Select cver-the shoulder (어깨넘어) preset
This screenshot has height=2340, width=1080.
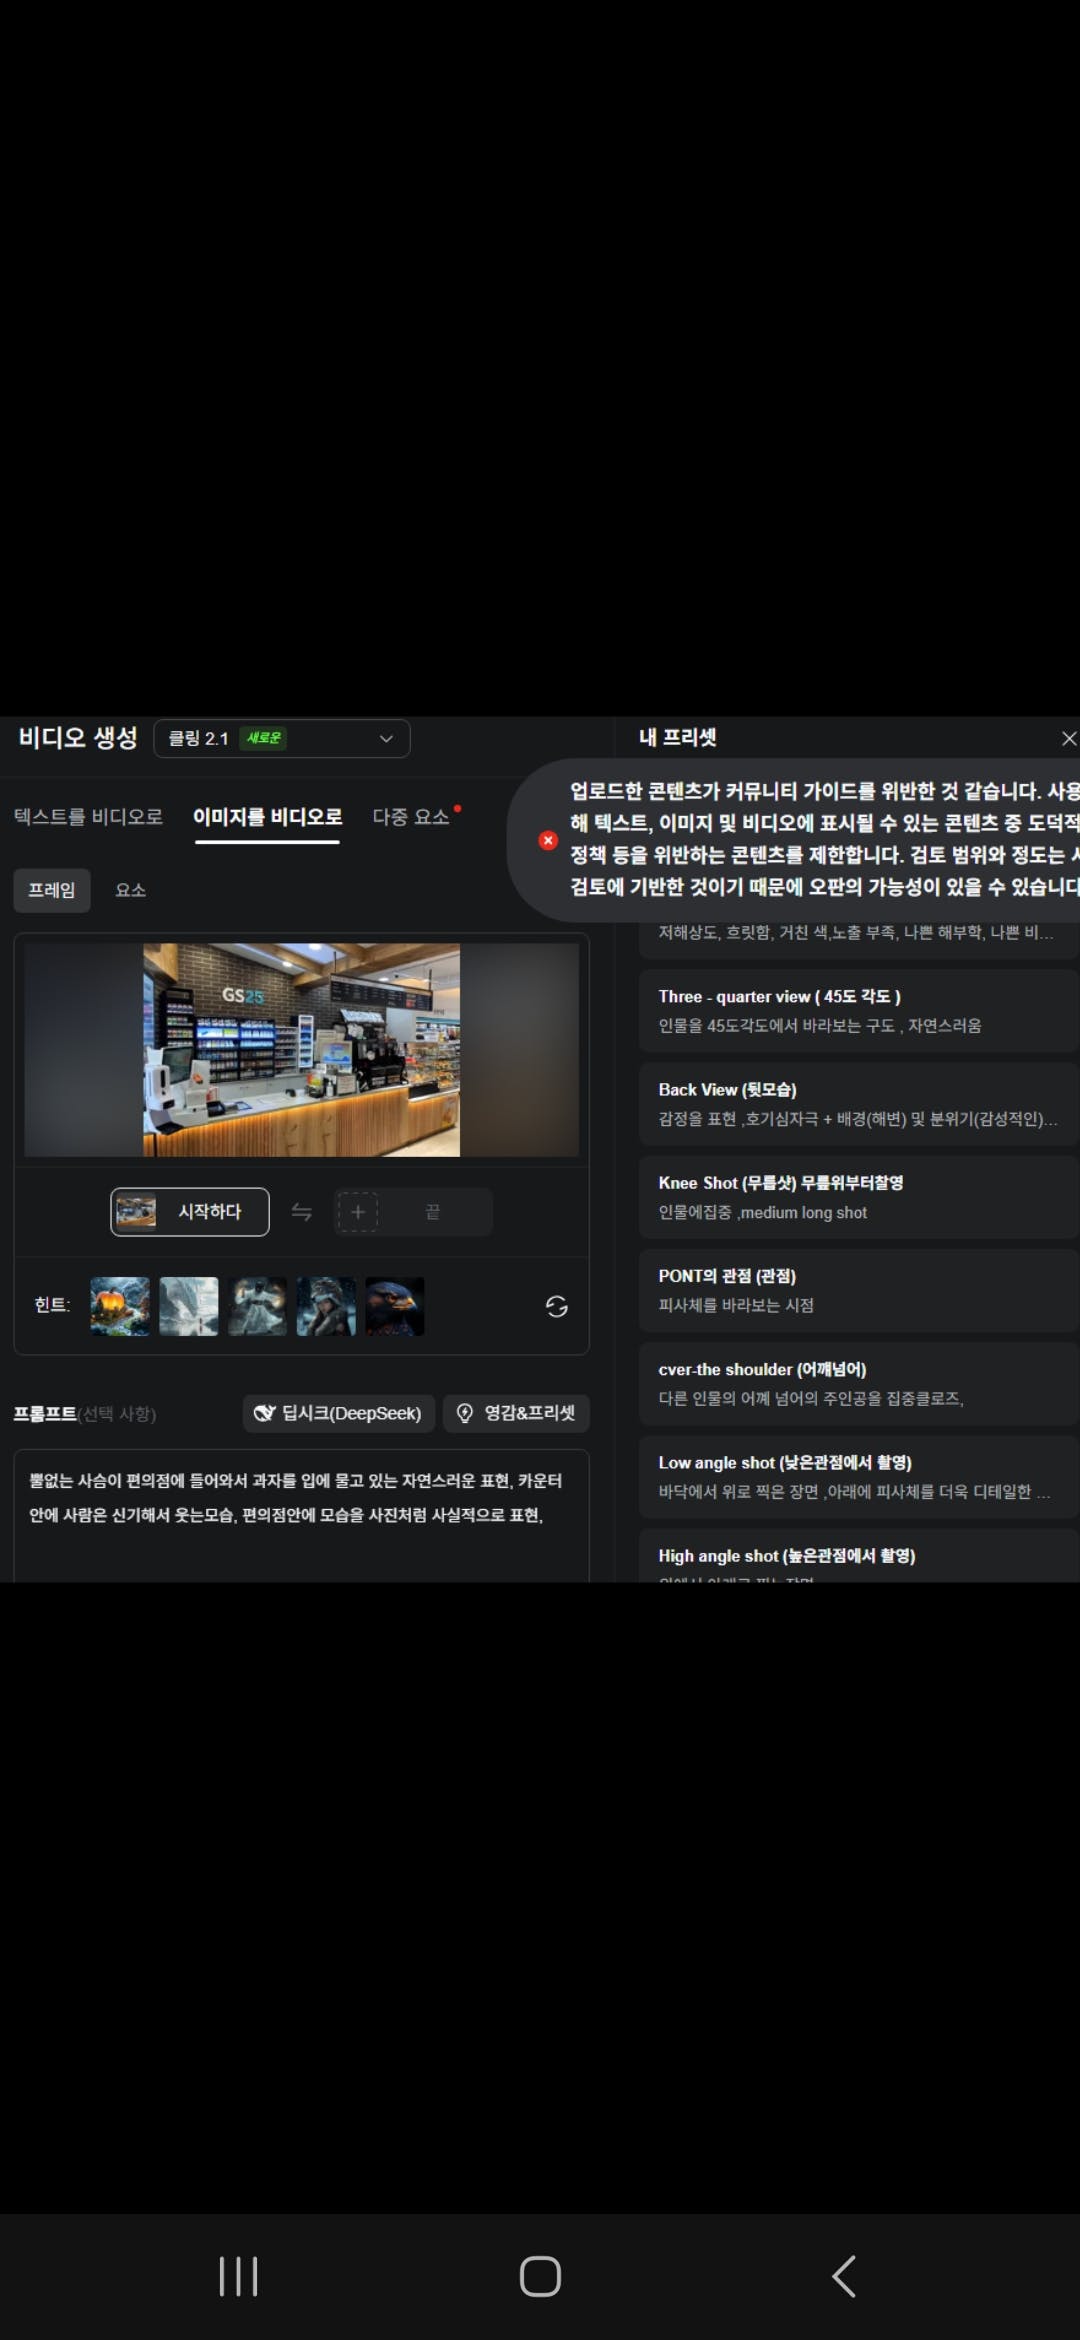858,1384
